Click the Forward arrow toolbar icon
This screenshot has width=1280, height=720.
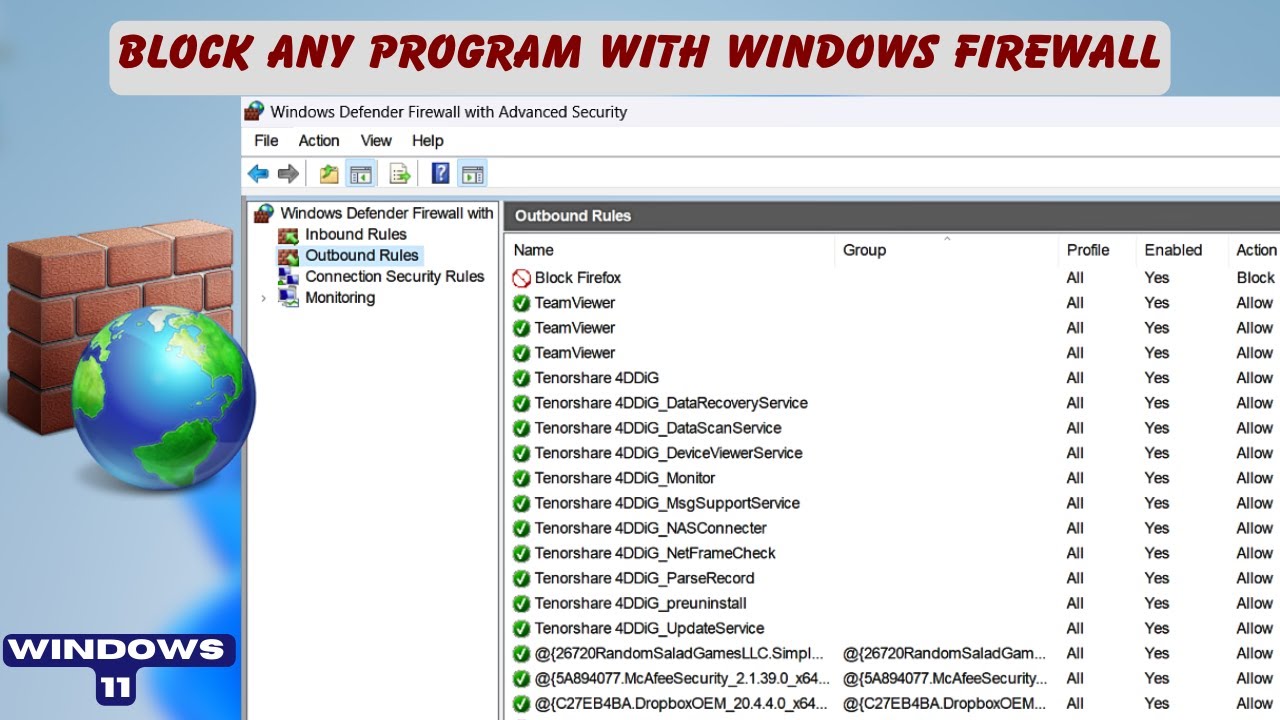coord(288,174)
